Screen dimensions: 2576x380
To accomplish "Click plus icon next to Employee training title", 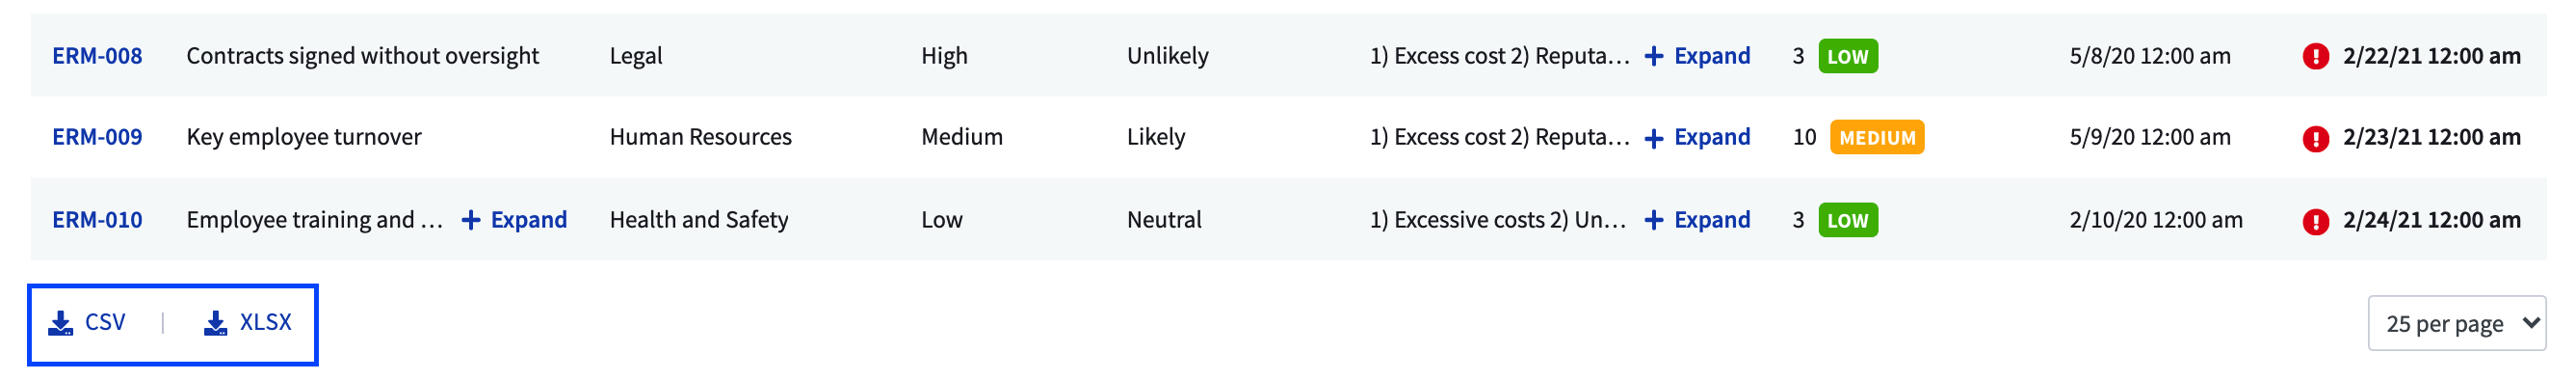I will tap(471, 220).
